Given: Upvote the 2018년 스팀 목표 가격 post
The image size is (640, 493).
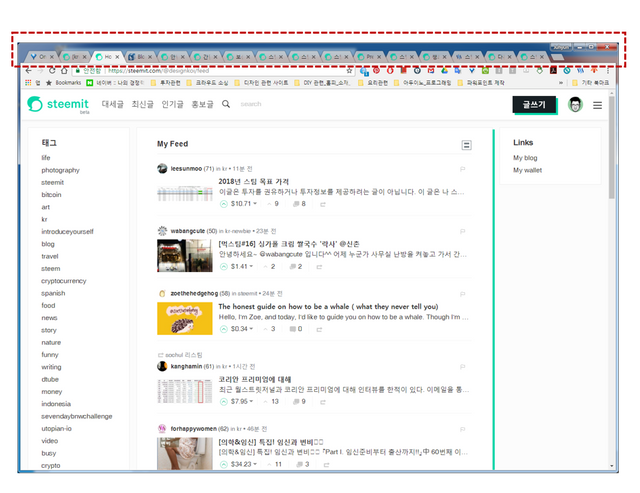Looking at the screenshot, I should [224, 204].
